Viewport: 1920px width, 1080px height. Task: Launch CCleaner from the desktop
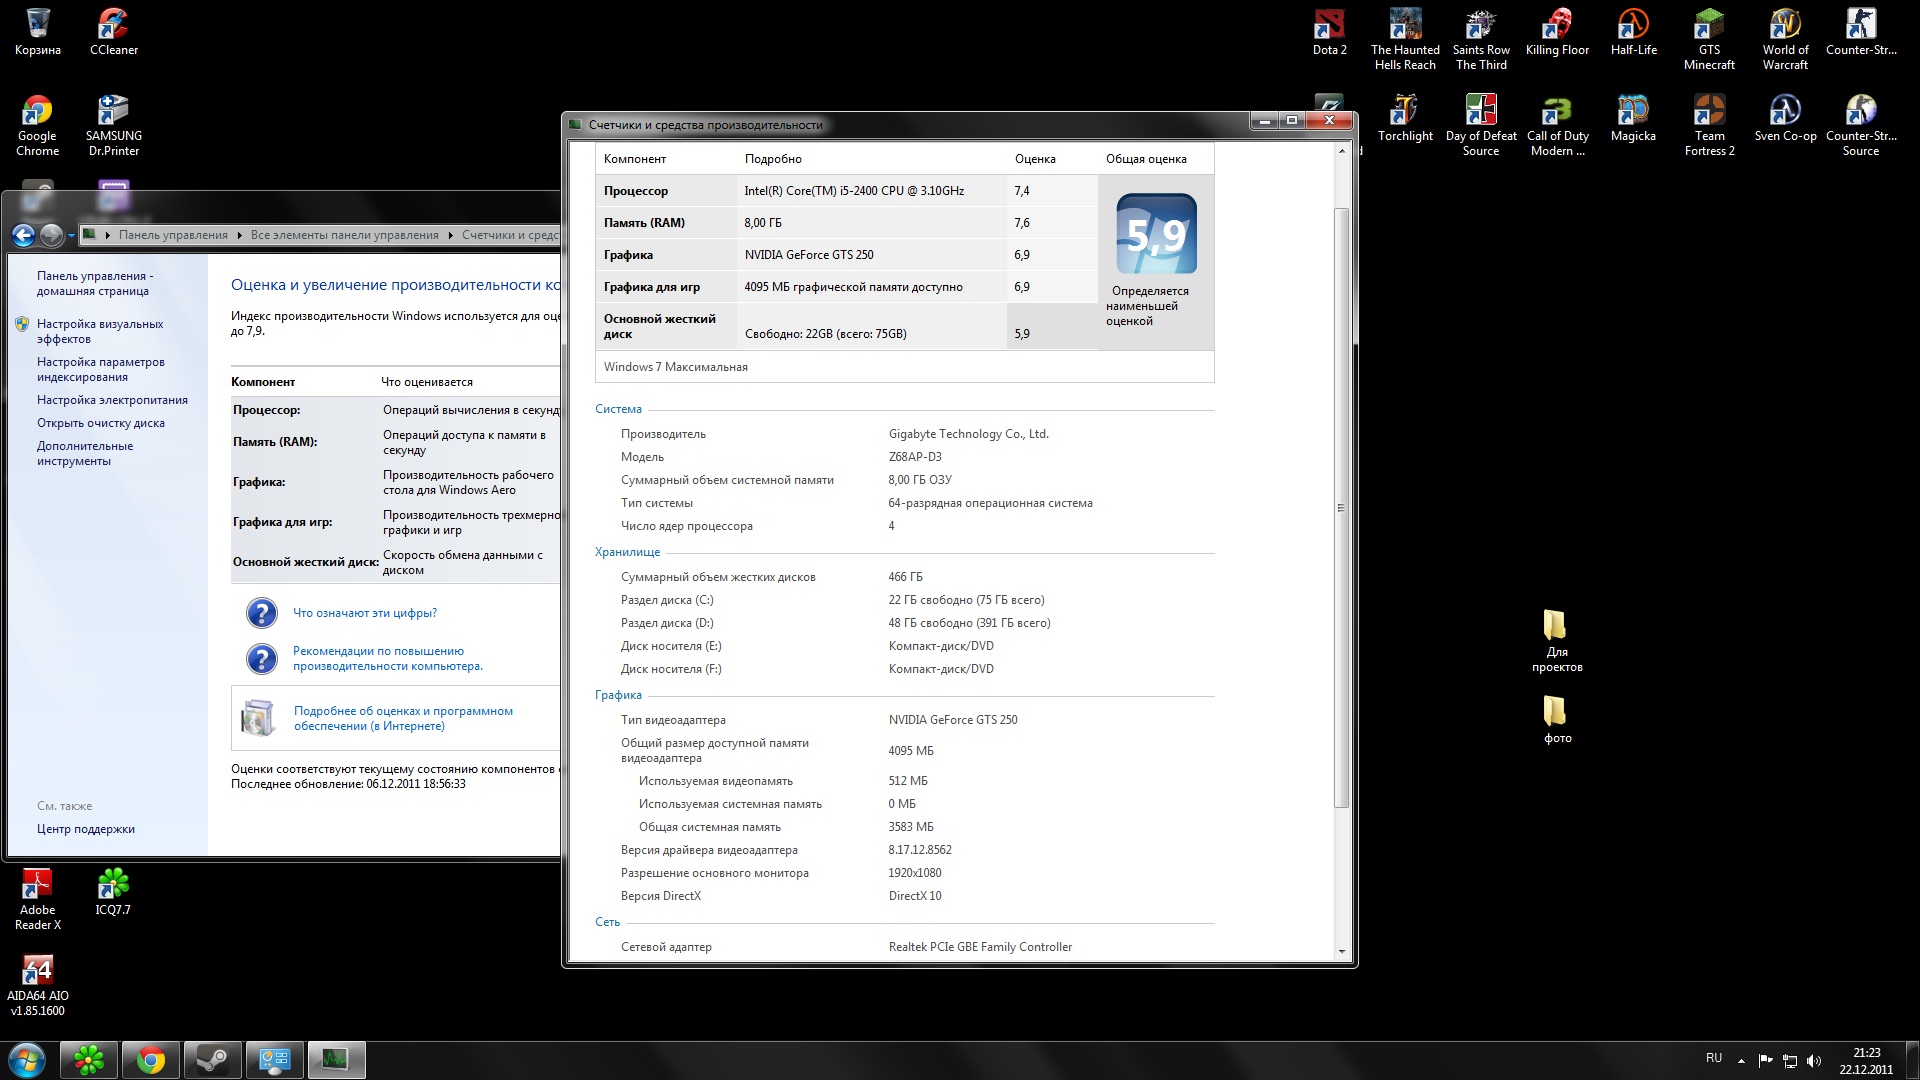[114, 32]
